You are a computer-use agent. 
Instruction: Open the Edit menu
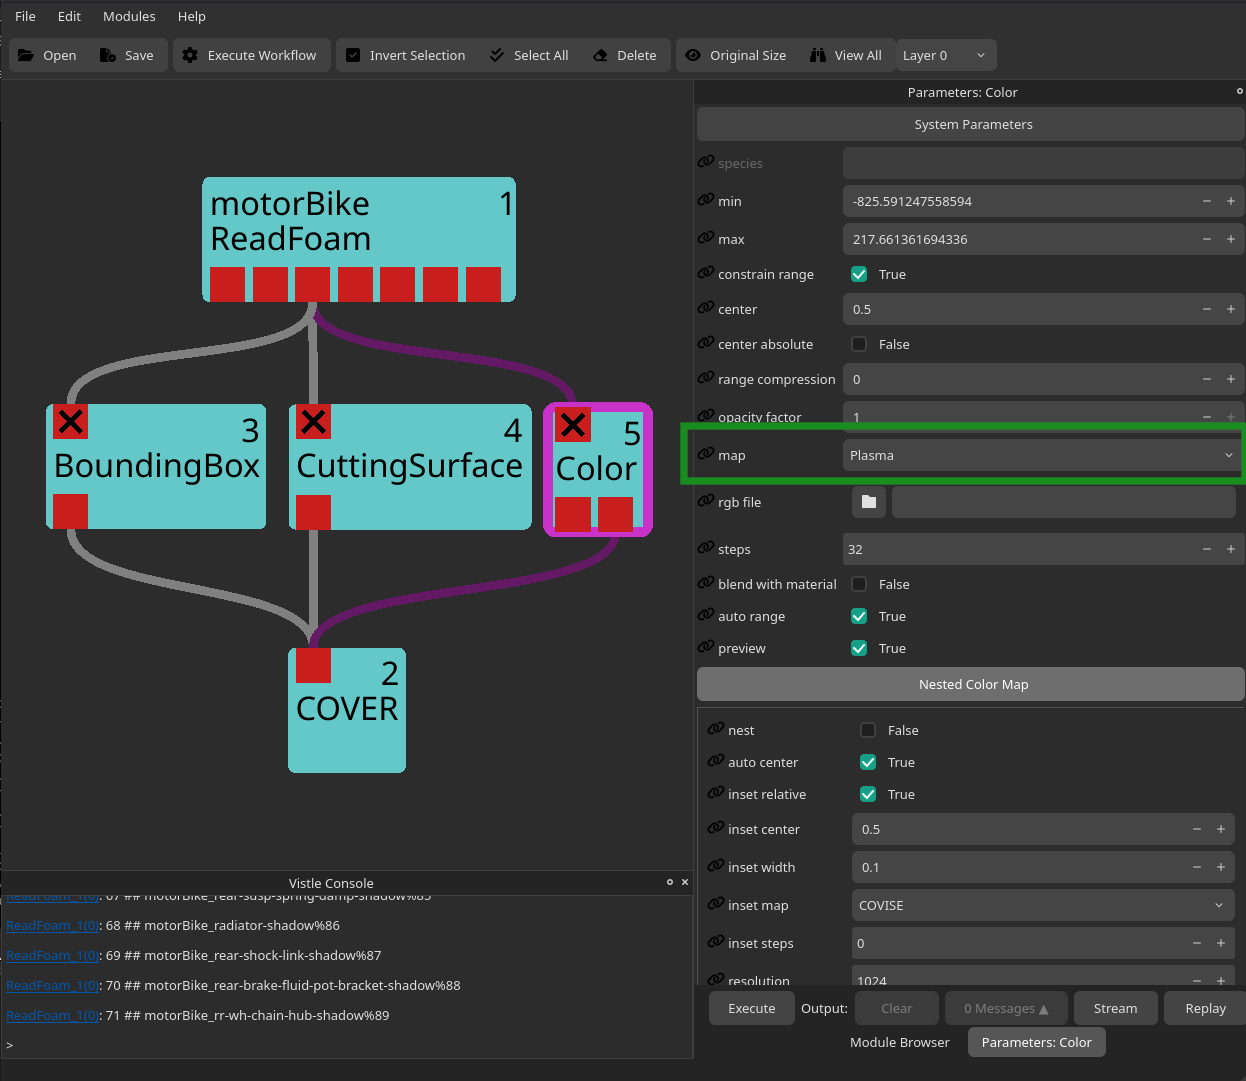click(x=69, y=16)
